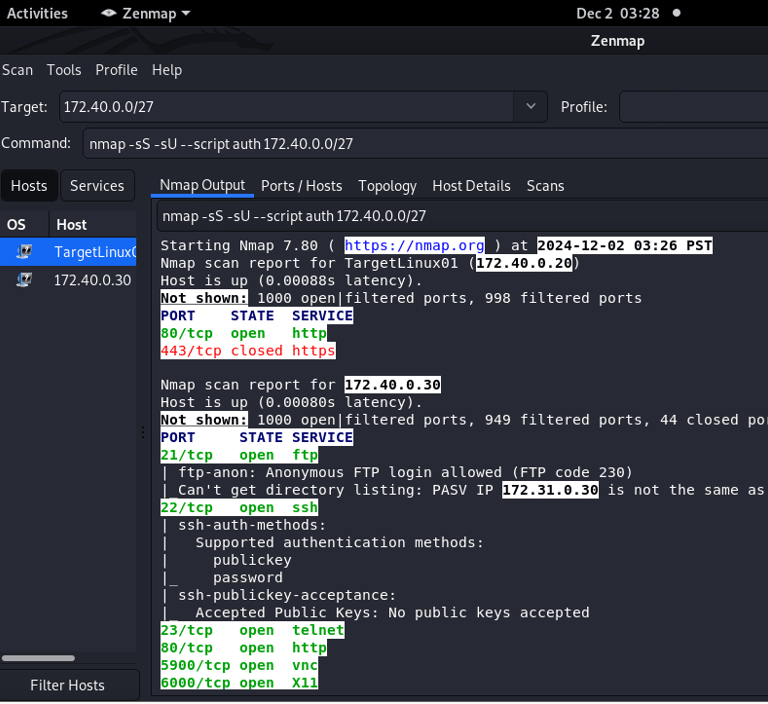
Task: Select the TargetLinux01 host row
Action: 68,252
